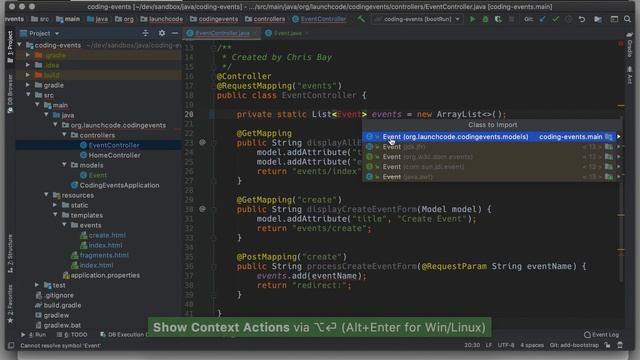Image resolution: width=640 pixels, height=360 pixels.
Task: Collapse the controllers package arrow
Action: (64, 135)
